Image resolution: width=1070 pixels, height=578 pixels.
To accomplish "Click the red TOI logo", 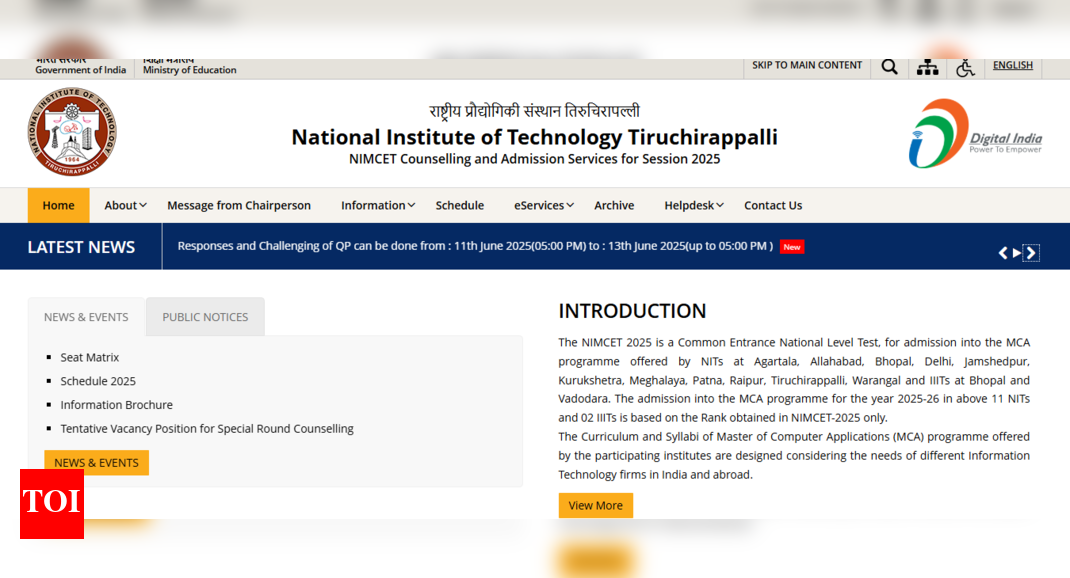I will click(x=52, y=503).
